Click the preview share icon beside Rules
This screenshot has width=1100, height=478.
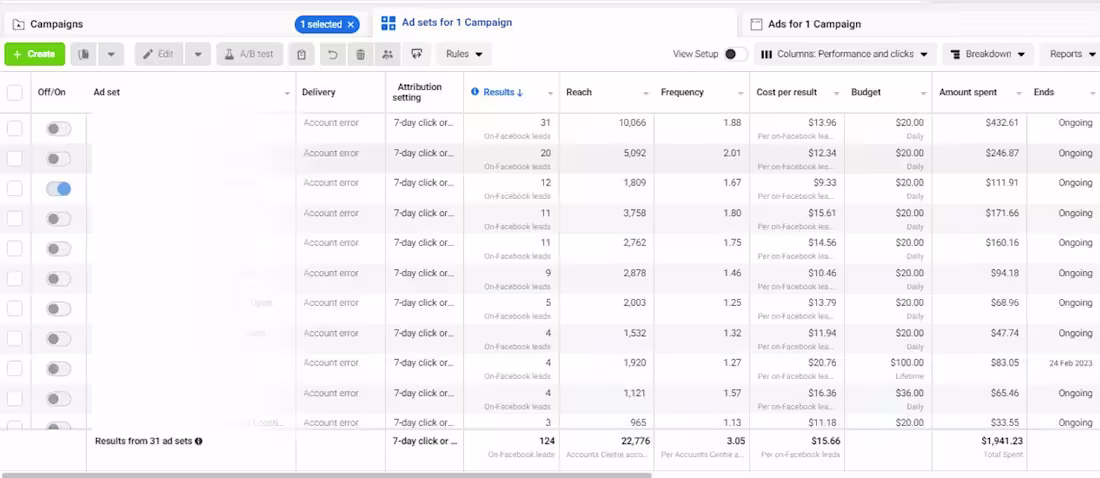point(417,54)
